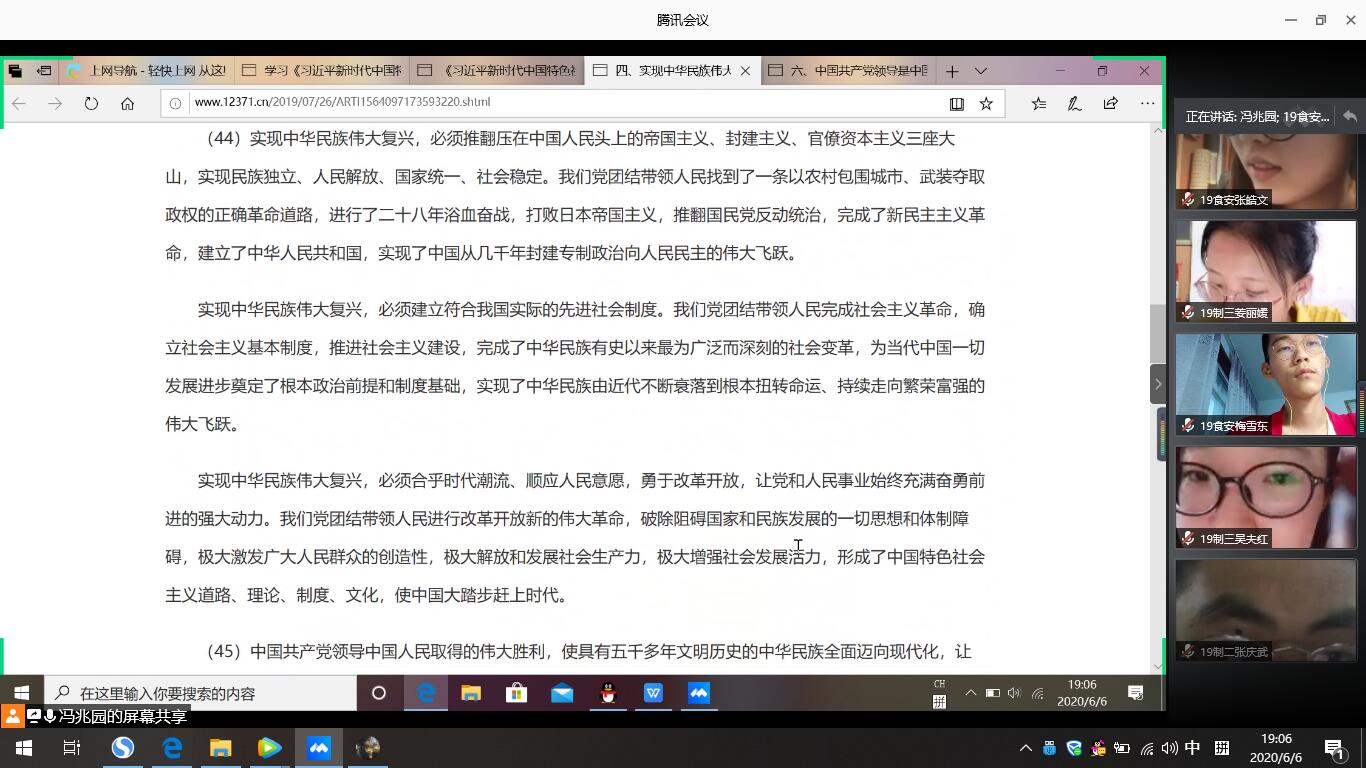
Task: Switch to 学习《习近平新时代中国特 tab
Action: (322, 71)
